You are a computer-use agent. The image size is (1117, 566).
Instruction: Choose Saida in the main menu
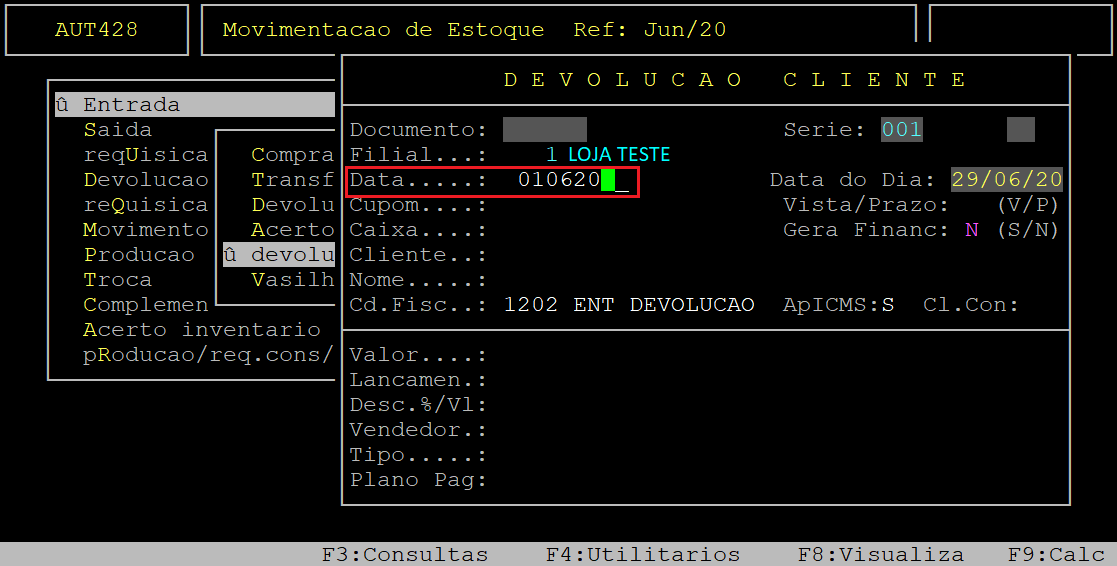[117, 130]
